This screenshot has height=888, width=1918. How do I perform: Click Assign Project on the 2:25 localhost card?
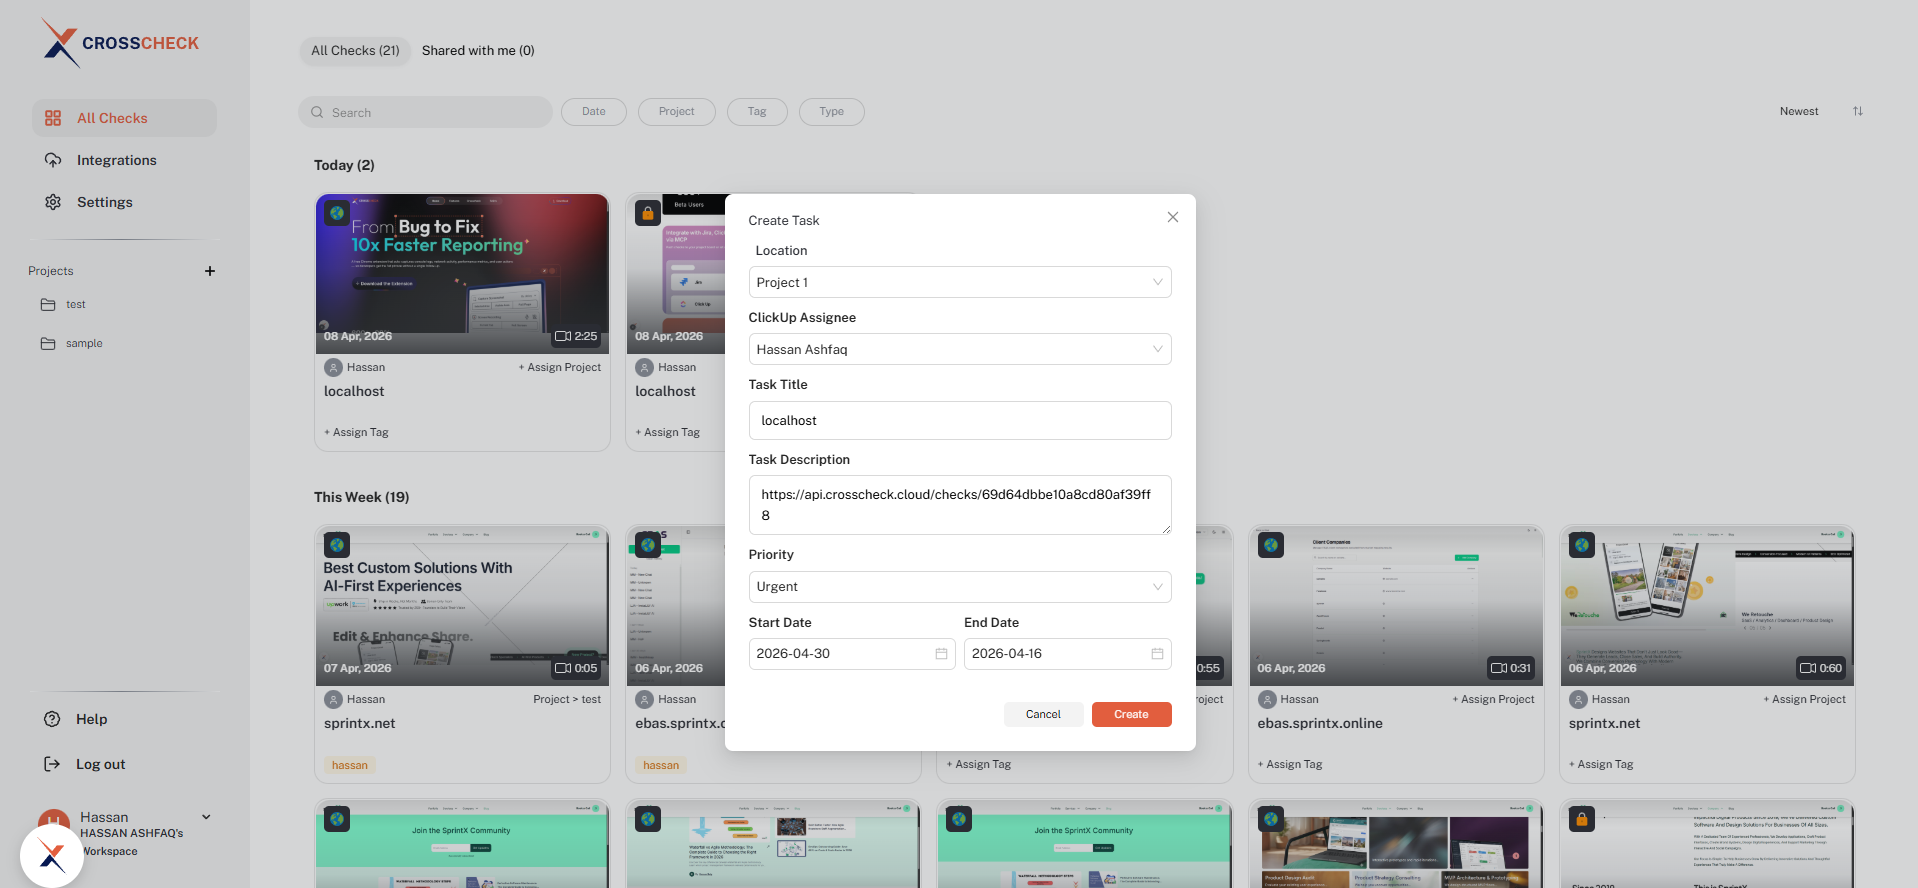[x=560, y=367]
